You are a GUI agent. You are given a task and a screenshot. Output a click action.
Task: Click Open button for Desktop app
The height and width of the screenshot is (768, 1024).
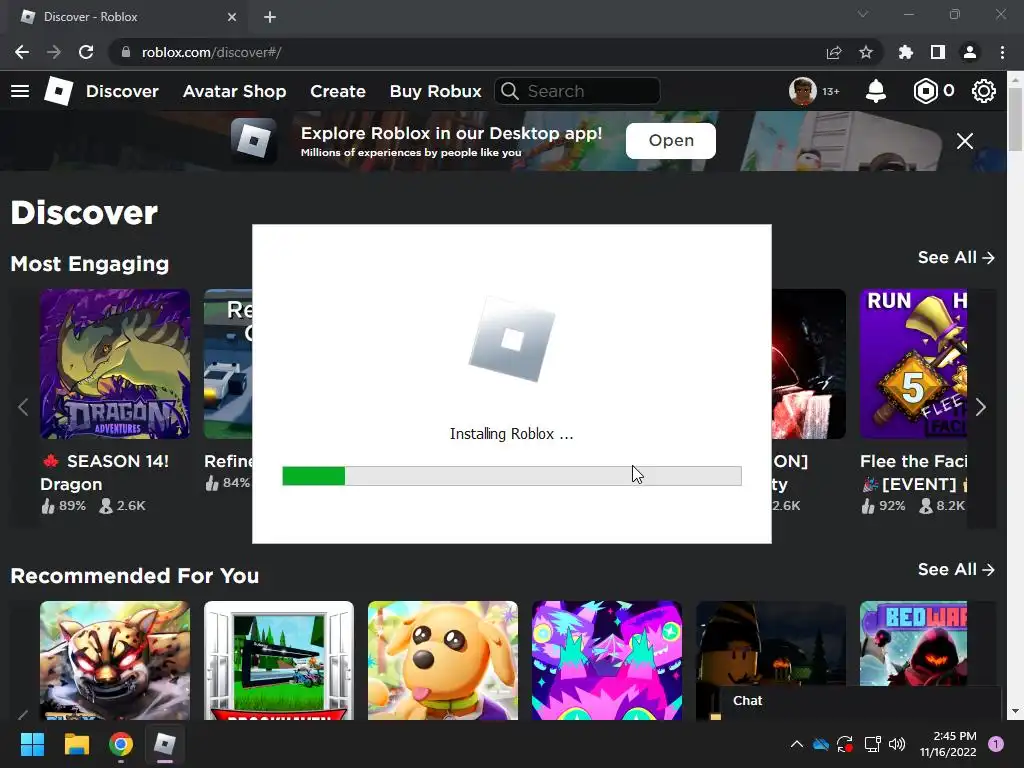pos(671,140)
